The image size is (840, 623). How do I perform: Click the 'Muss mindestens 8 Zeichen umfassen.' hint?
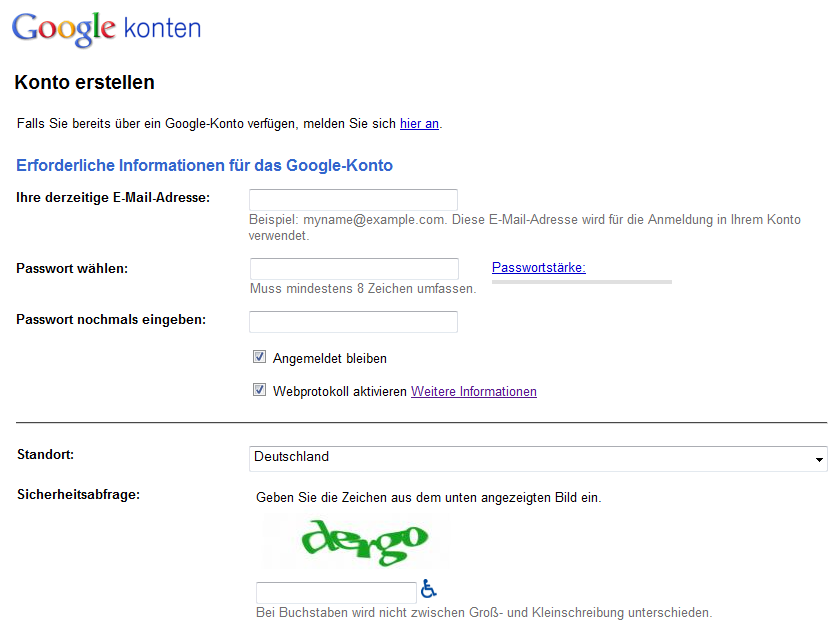click(x=363, y=289)
